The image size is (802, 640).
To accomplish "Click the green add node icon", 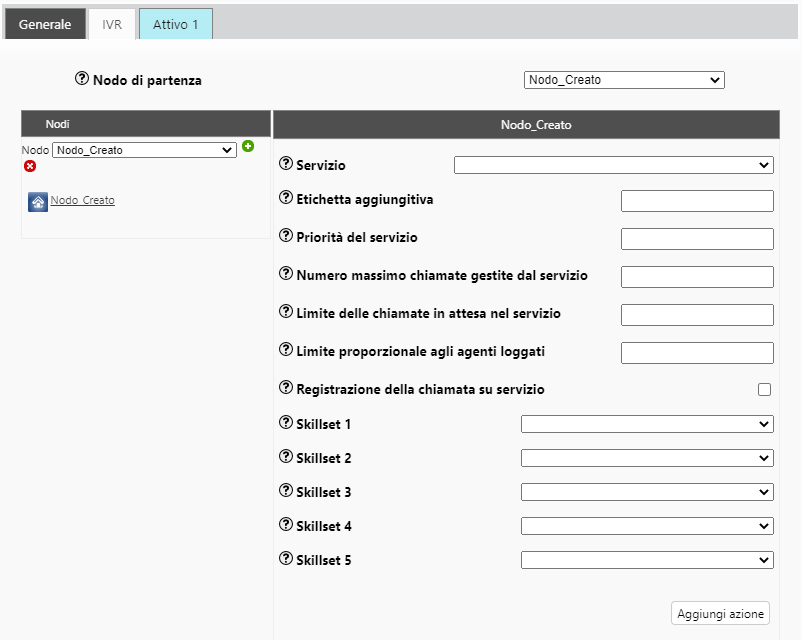I will 248,146.
